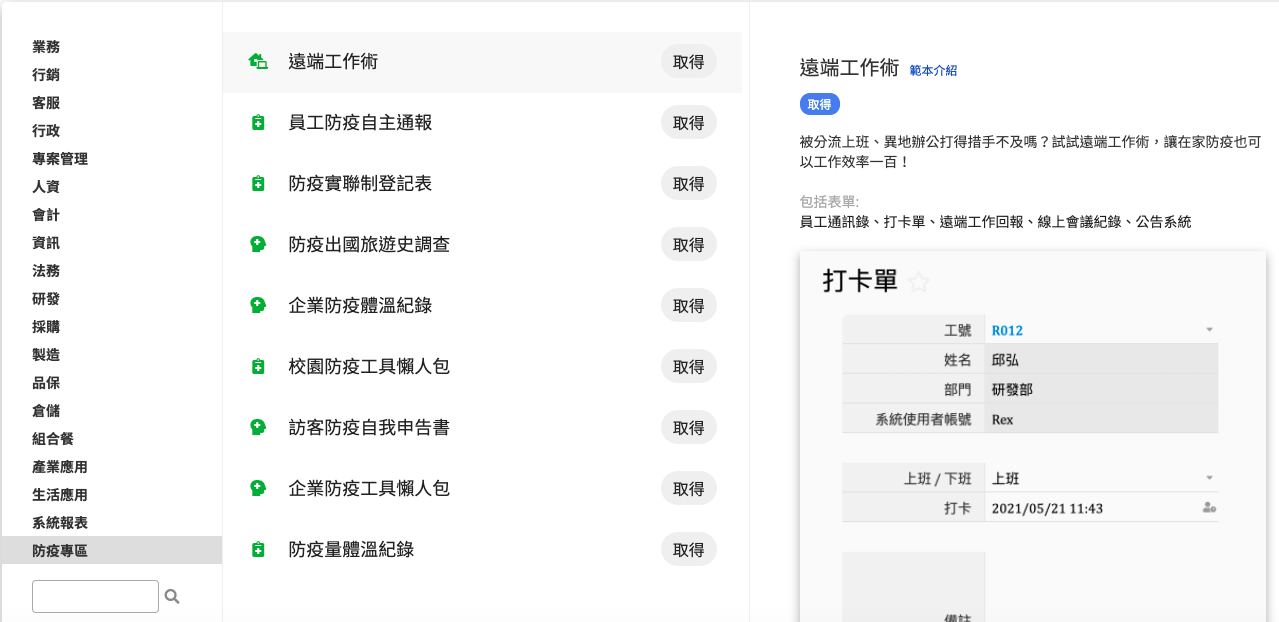Expand the 上班 / 下班 dropdown

1209,479
